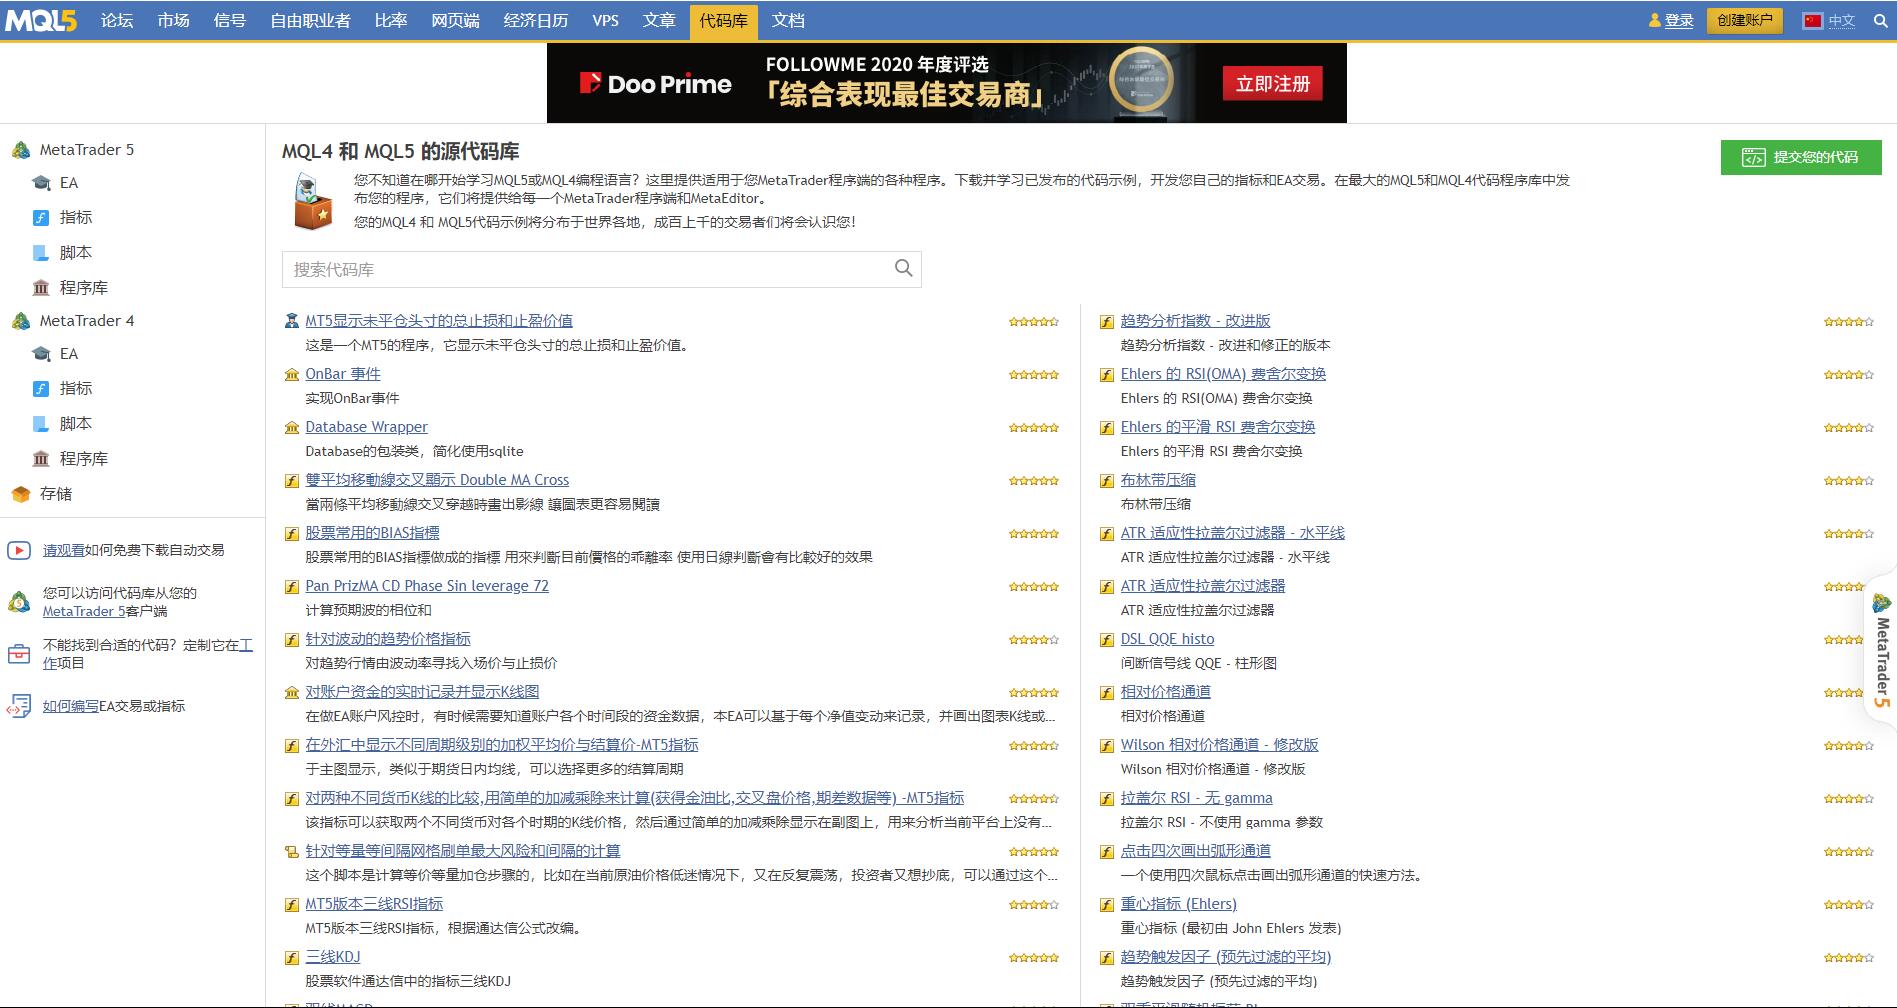Click the video play icon beside 请观看
The height and width of the screenshot is (1008, 1897).
[x=19, y=550]
